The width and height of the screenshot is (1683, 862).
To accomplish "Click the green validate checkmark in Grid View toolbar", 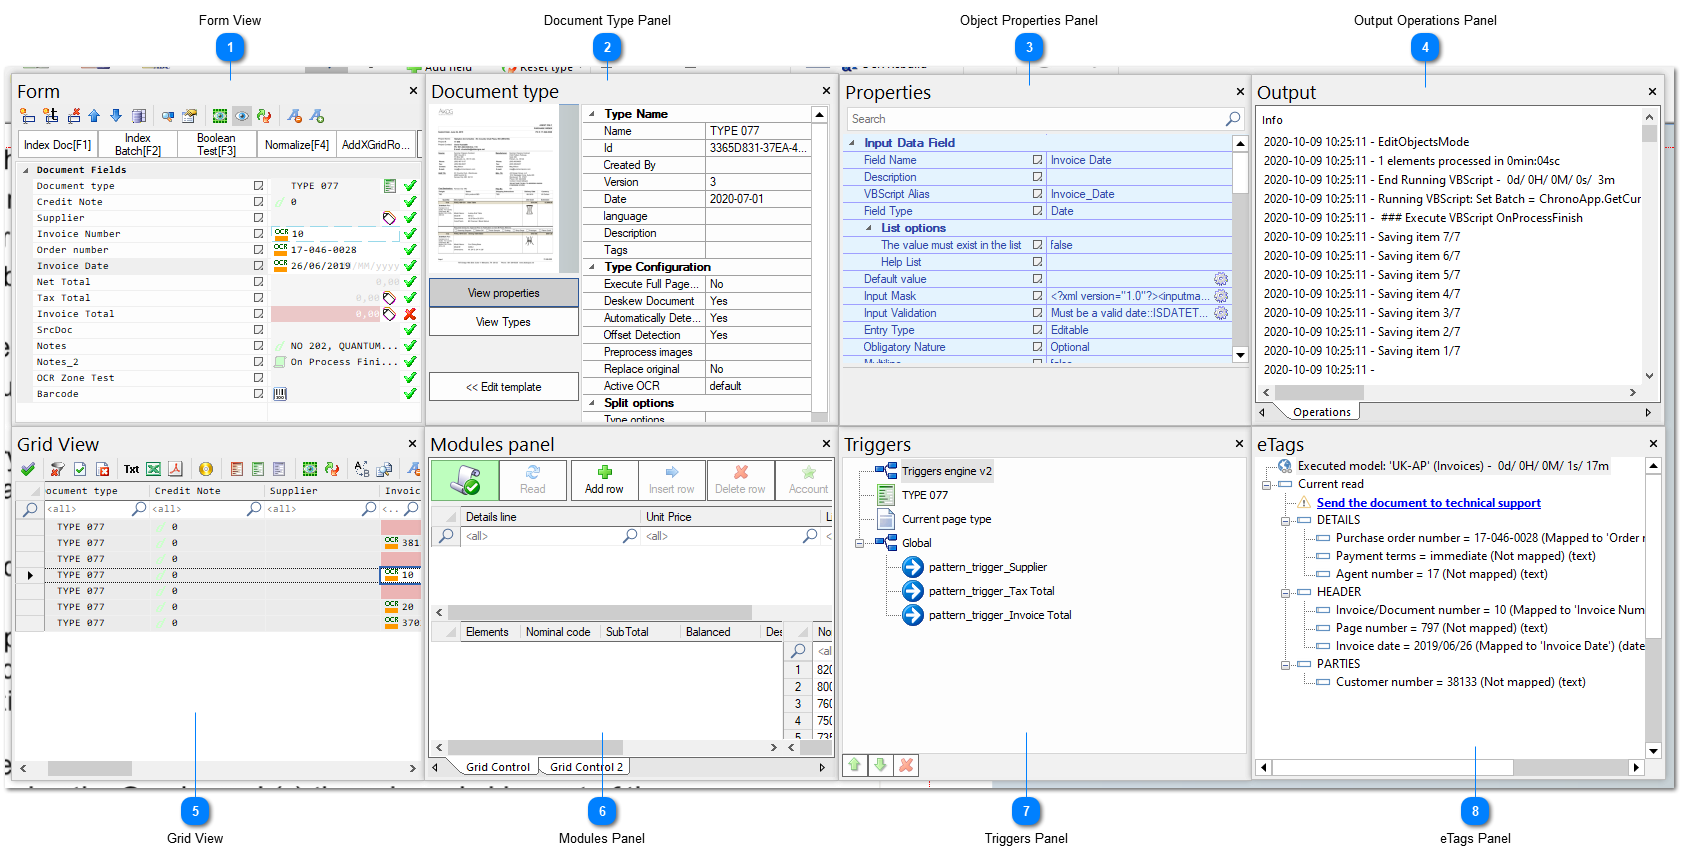I will tap(28, 469).
